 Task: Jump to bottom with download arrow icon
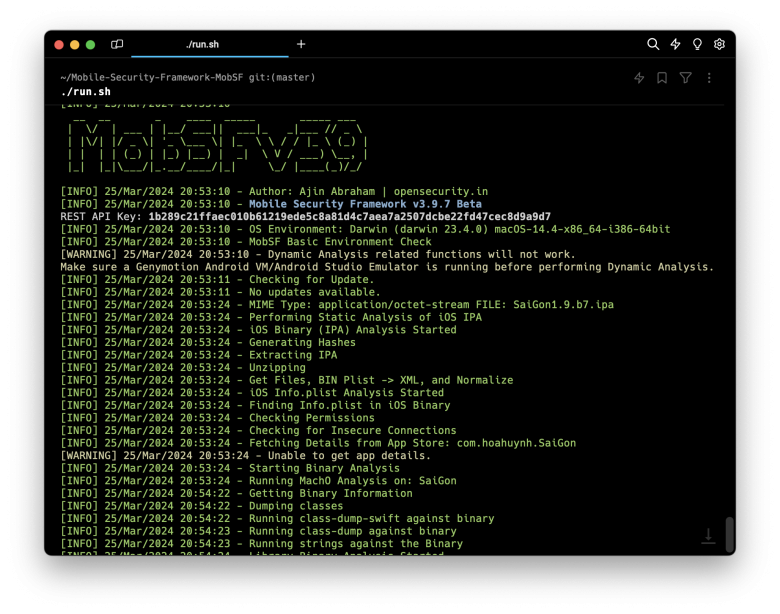pos(708,536)
